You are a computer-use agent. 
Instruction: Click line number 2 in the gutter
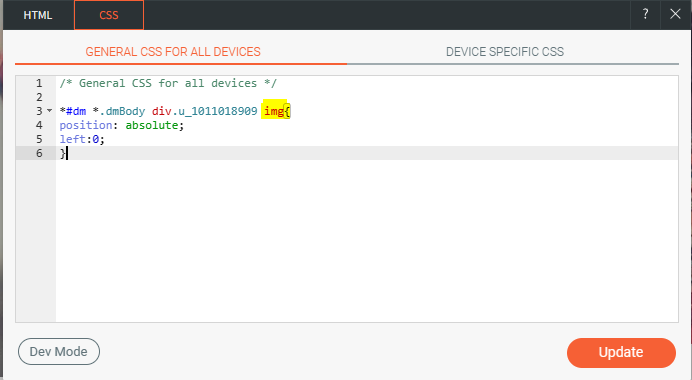[x=39, y=97]
